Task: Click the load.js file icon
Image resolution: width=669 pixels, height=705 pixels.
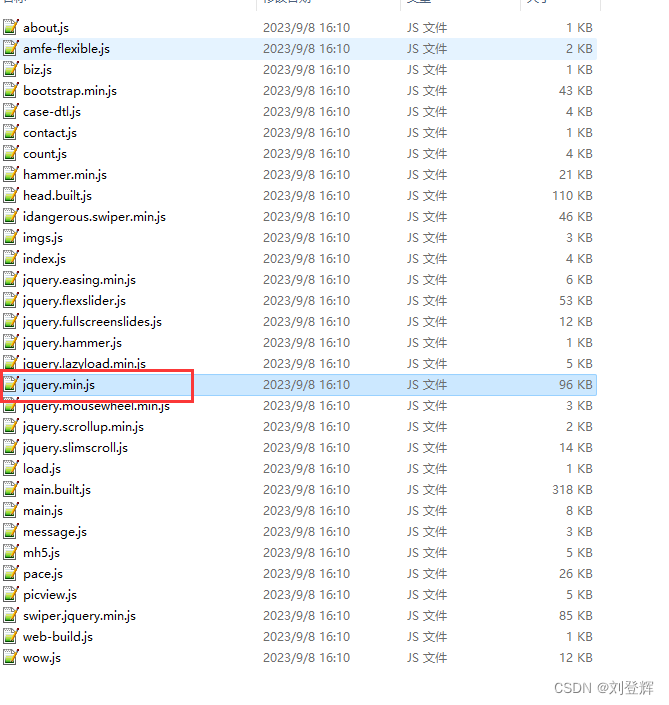Action: point(11,469)
